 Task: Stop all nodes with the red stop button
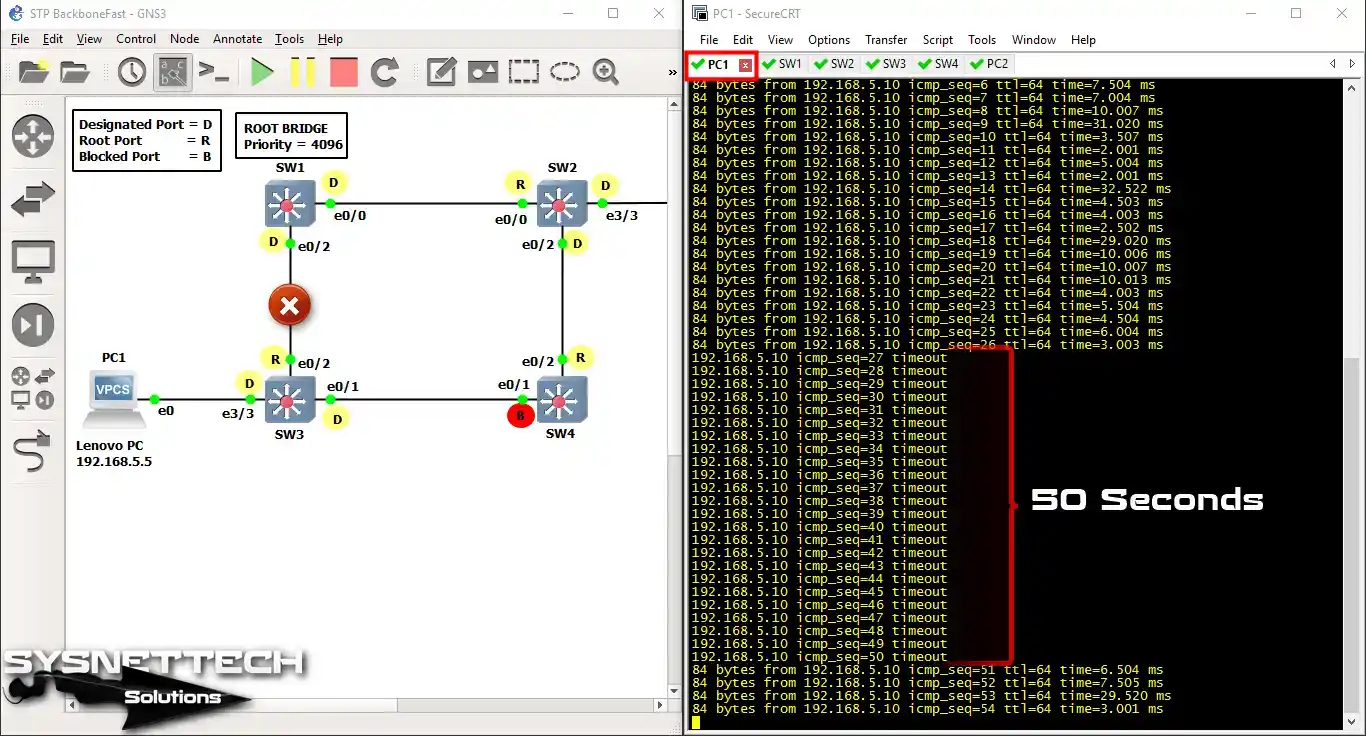pos(344,71)
